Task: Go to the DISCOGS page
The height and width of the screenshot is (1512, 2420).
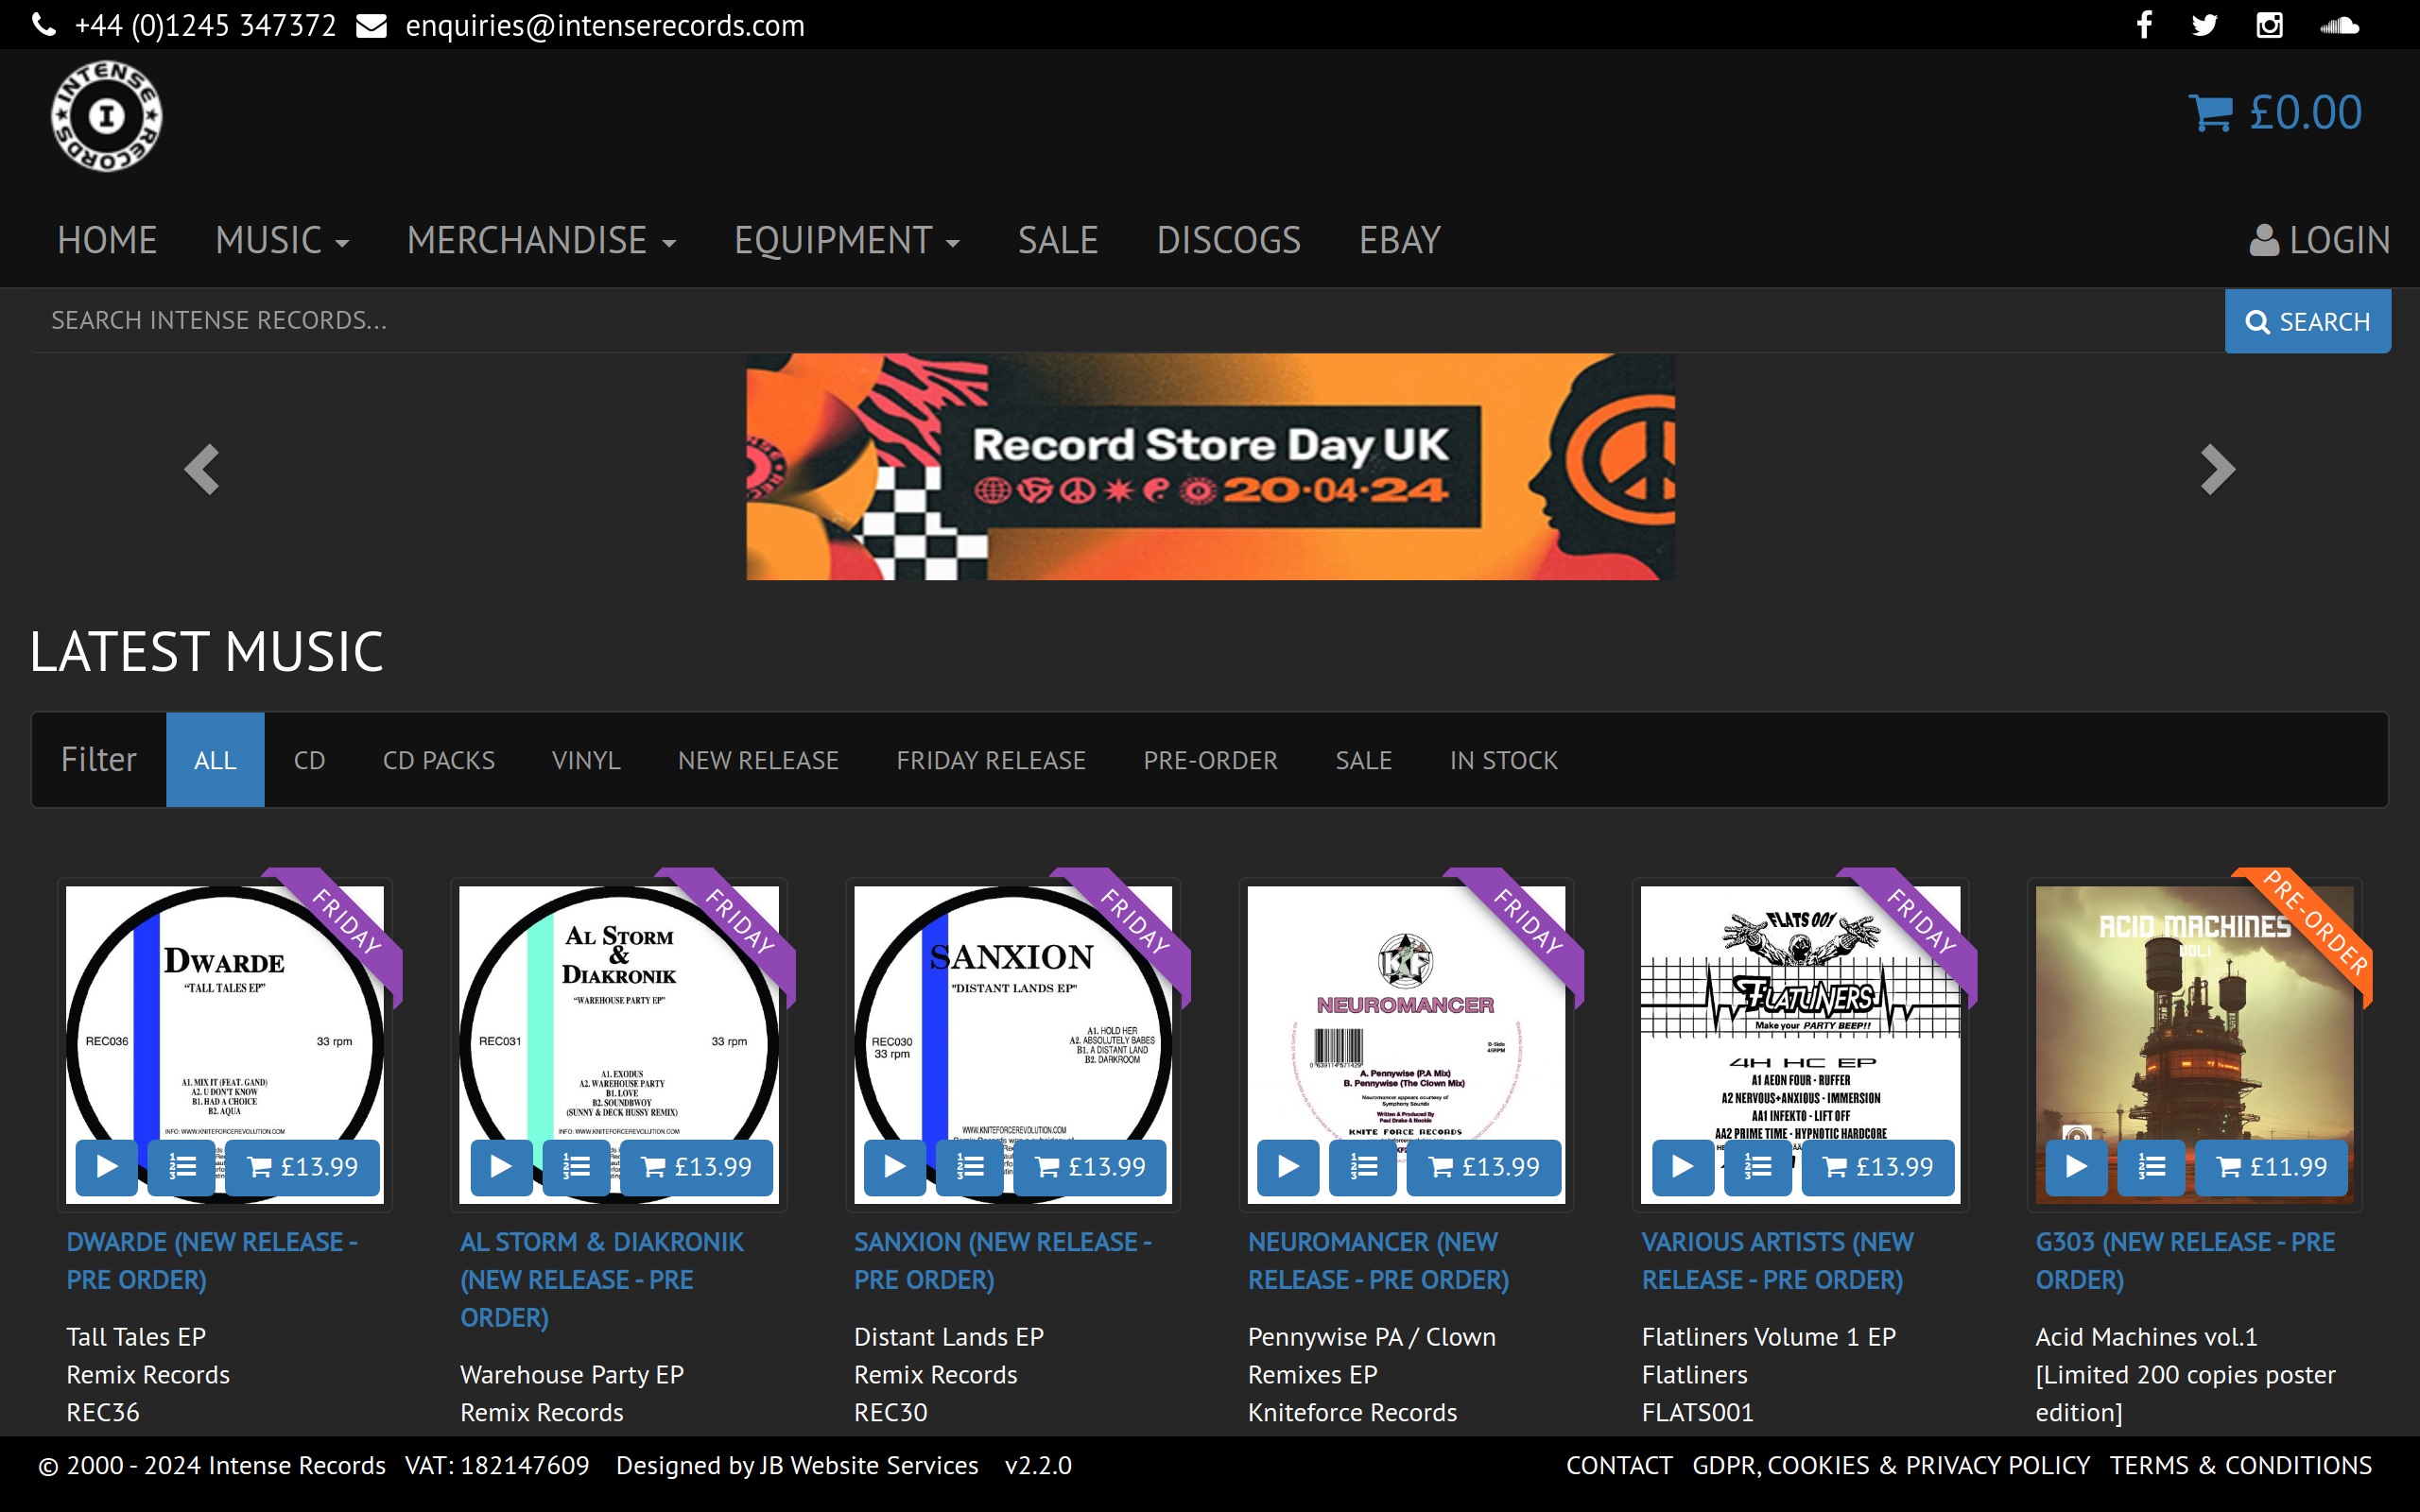Action: click(x=1228, y=240)
